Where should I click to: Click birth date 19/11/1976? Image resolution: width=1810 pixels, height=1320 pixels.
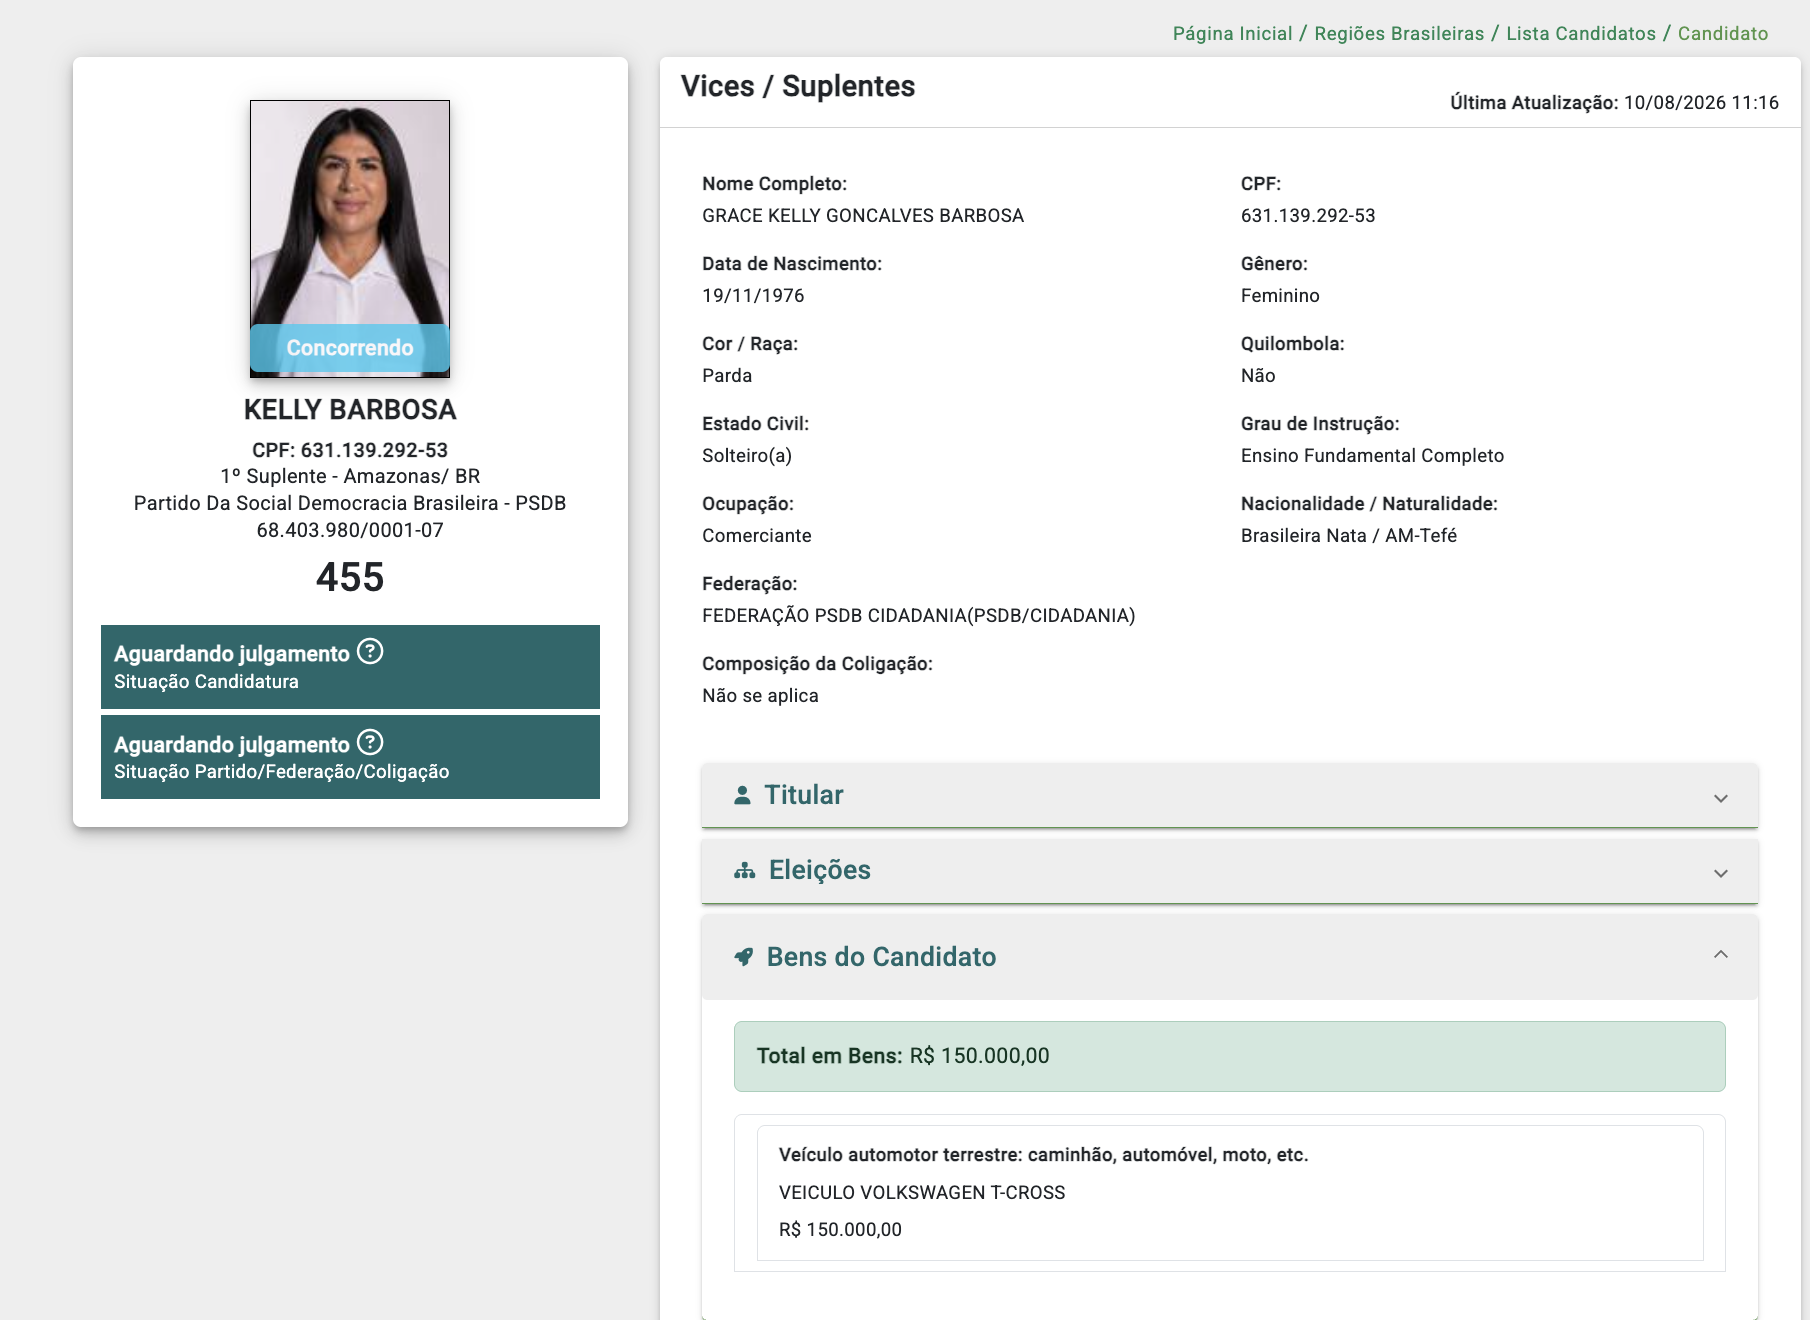[753, 295]
